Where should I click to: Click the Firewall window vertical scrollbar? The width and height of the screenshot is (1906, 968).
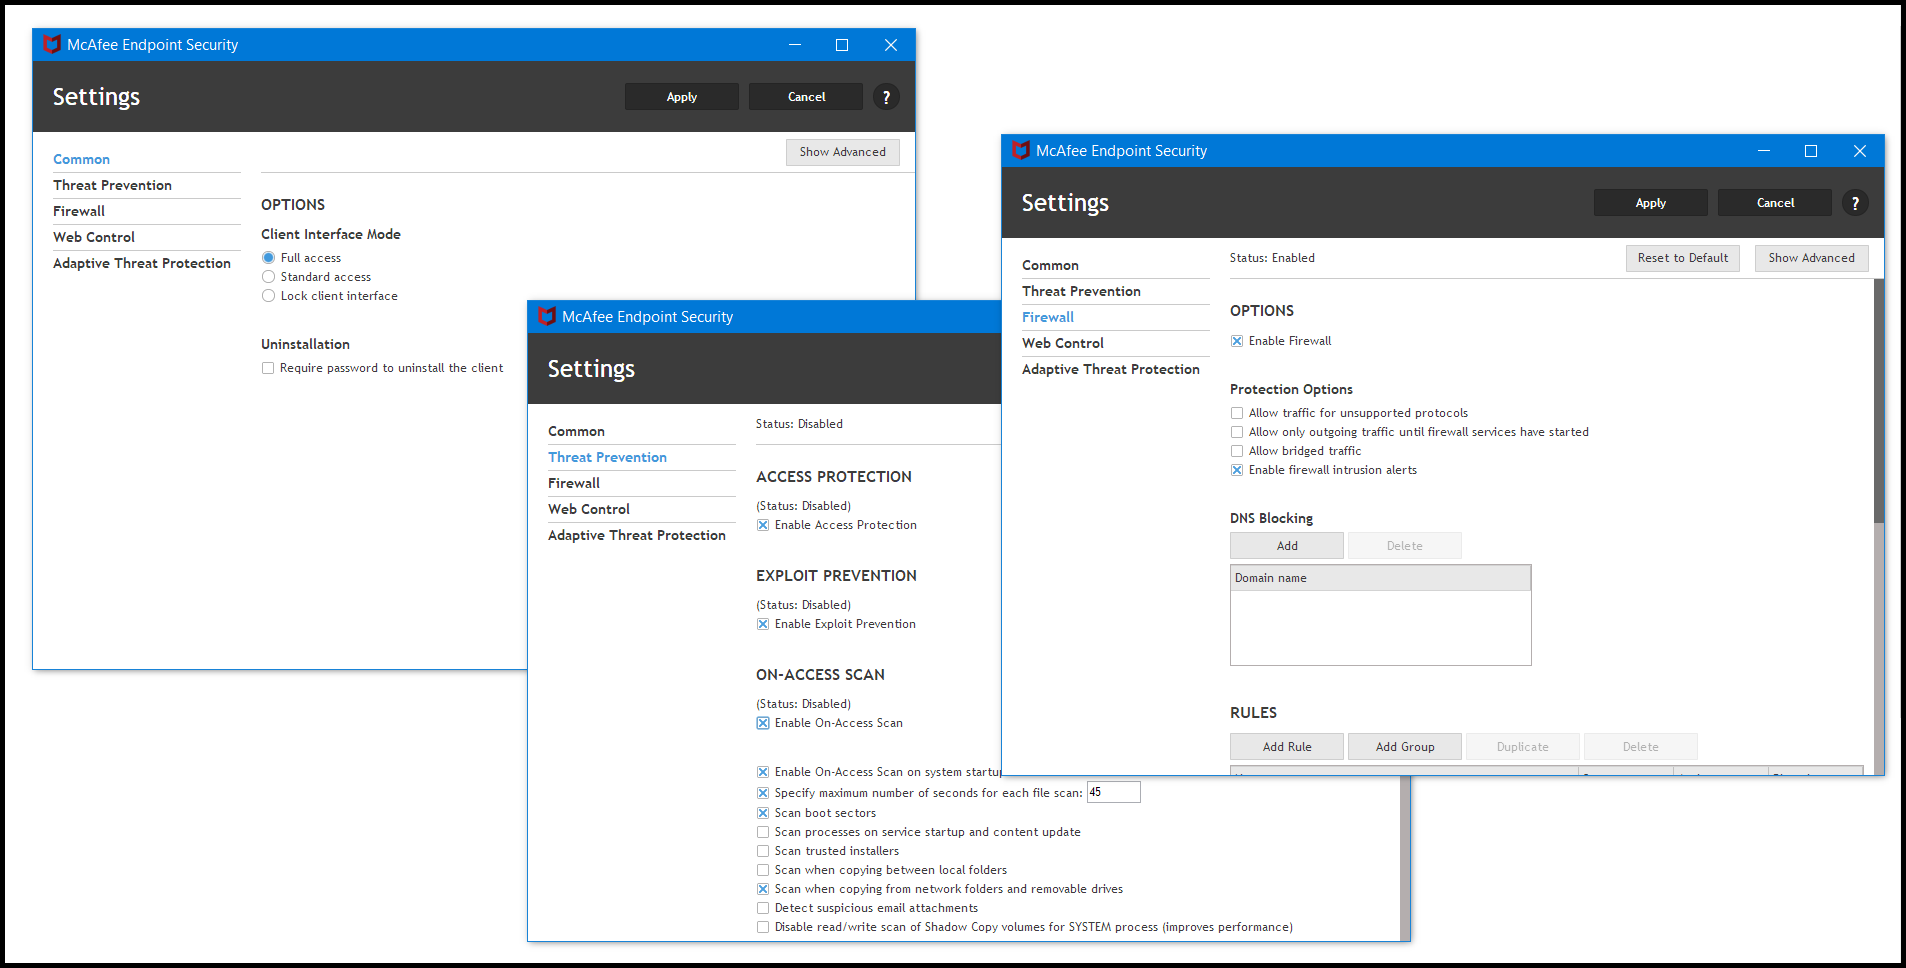(1879, 400)
